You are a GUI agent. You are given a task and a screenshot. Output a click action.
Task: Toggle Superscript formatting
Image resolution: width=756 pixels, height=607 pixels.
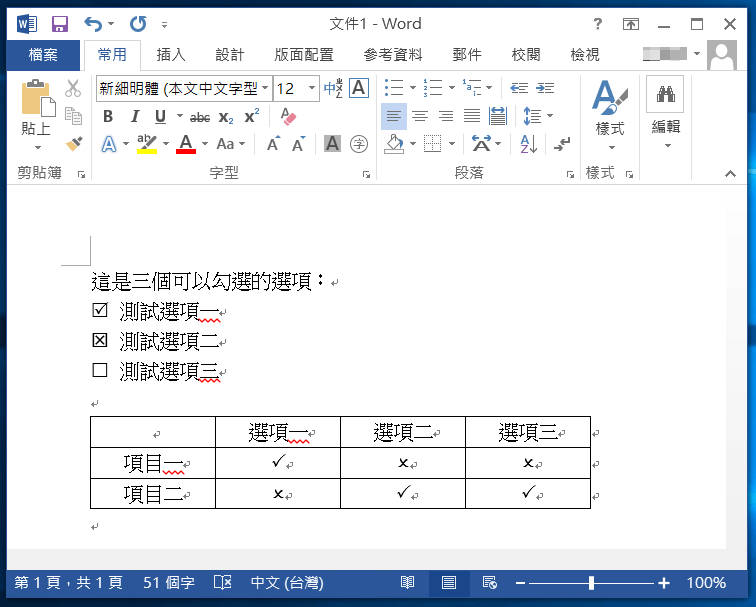point(252,116)
